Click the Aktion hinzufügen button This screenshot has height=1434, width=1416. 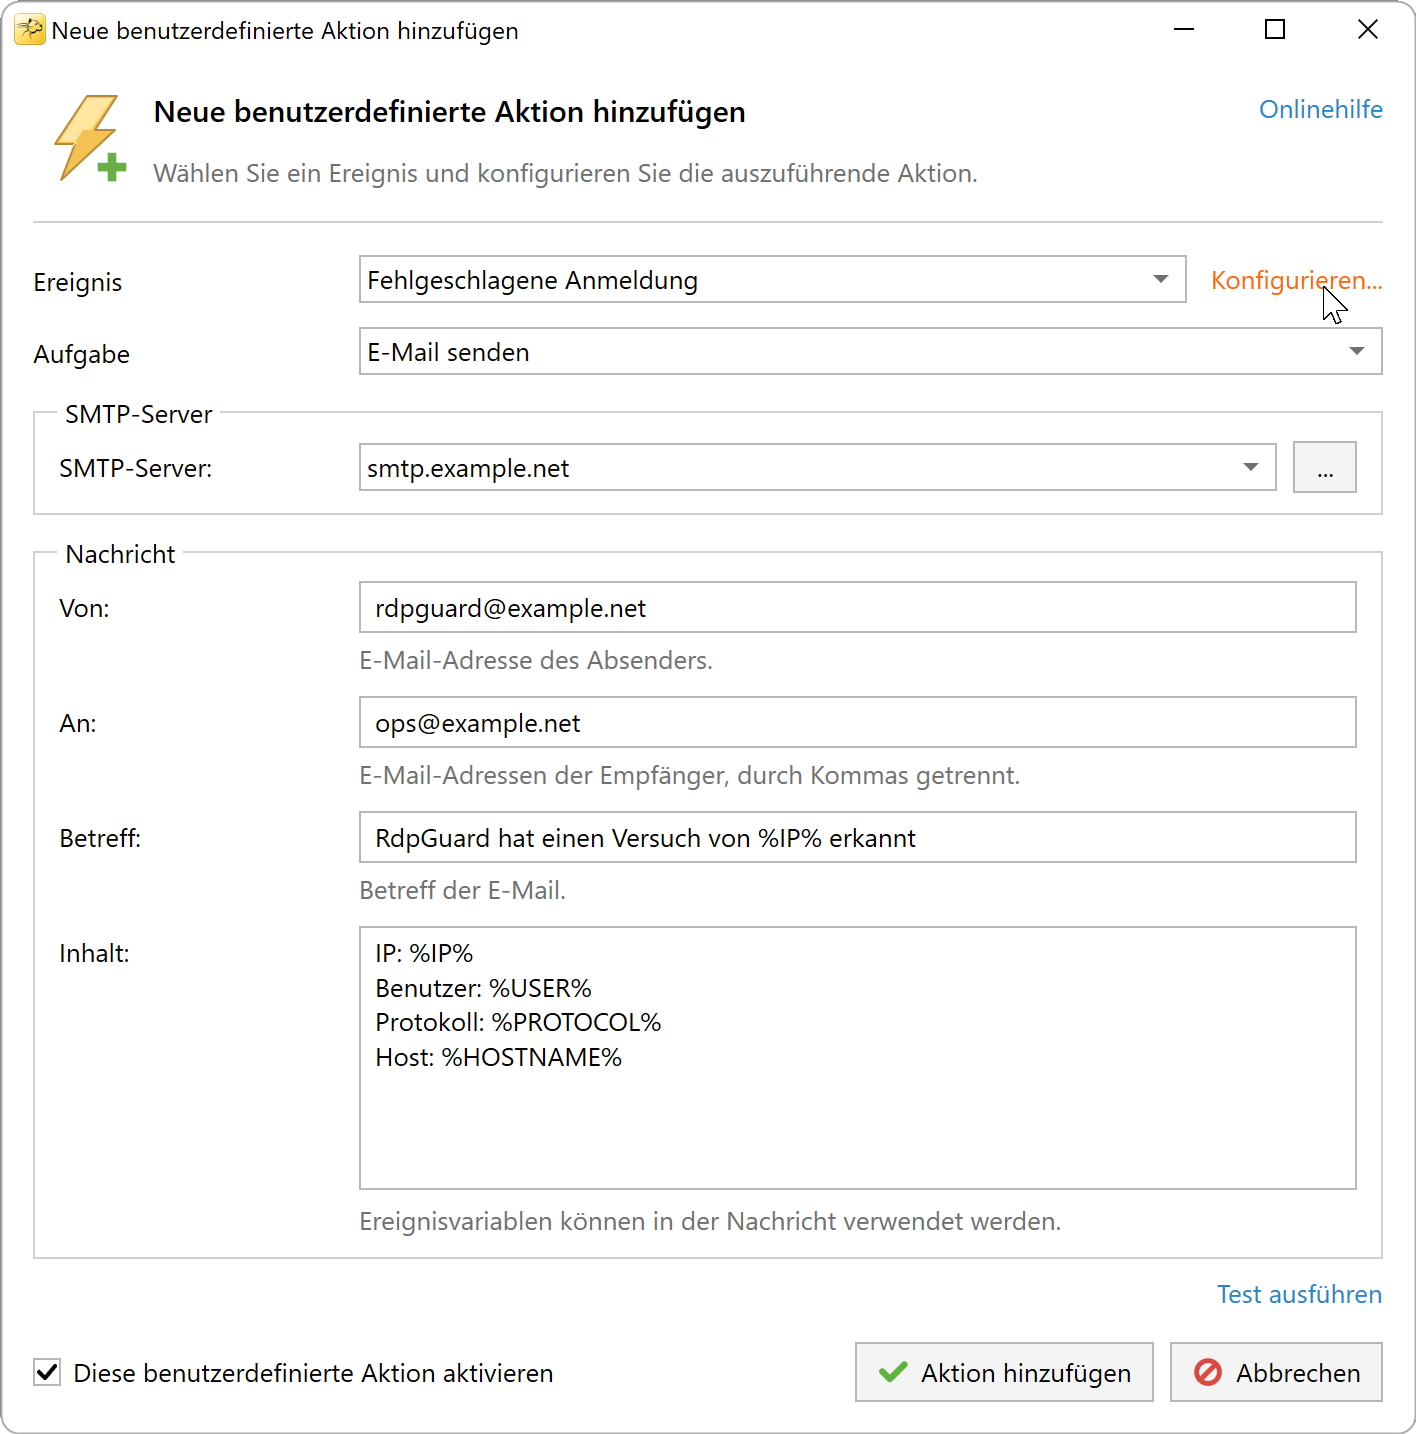[x=1004, y=1372]
